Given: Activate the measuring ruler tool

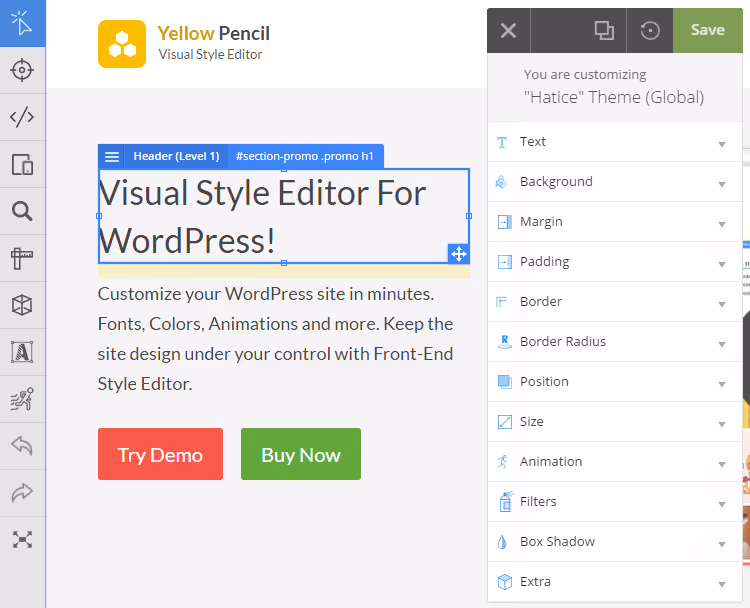Looking at the screenshot, I should 22,258.
